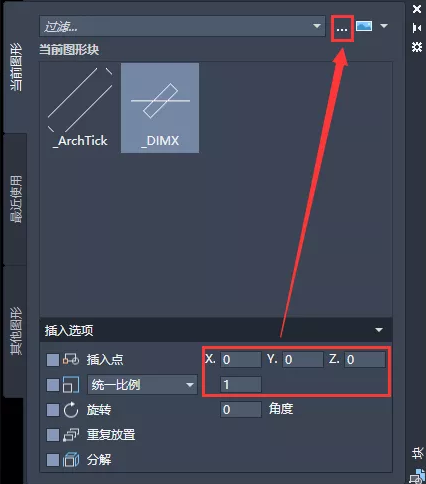
Task: Enable the 插入点 checkbox
Action: [53, 360]
